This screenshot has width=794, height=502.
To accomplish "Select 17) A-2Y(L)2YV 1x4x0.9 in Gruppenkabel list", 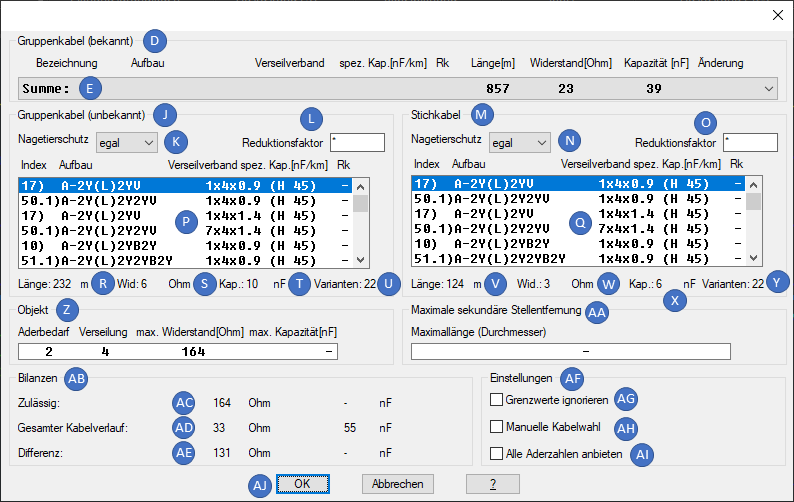I will pyautogui.click(x=186, y=186).
